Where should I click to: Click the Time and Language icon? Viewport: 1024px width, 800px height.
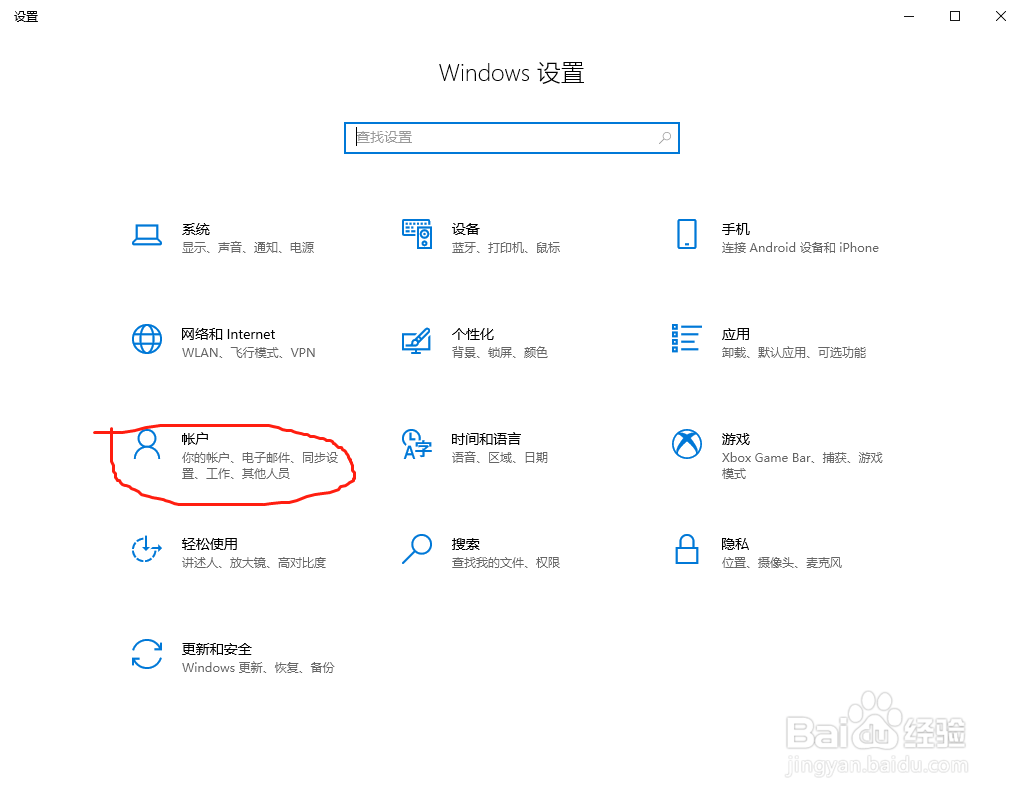(x=417, y=444)
